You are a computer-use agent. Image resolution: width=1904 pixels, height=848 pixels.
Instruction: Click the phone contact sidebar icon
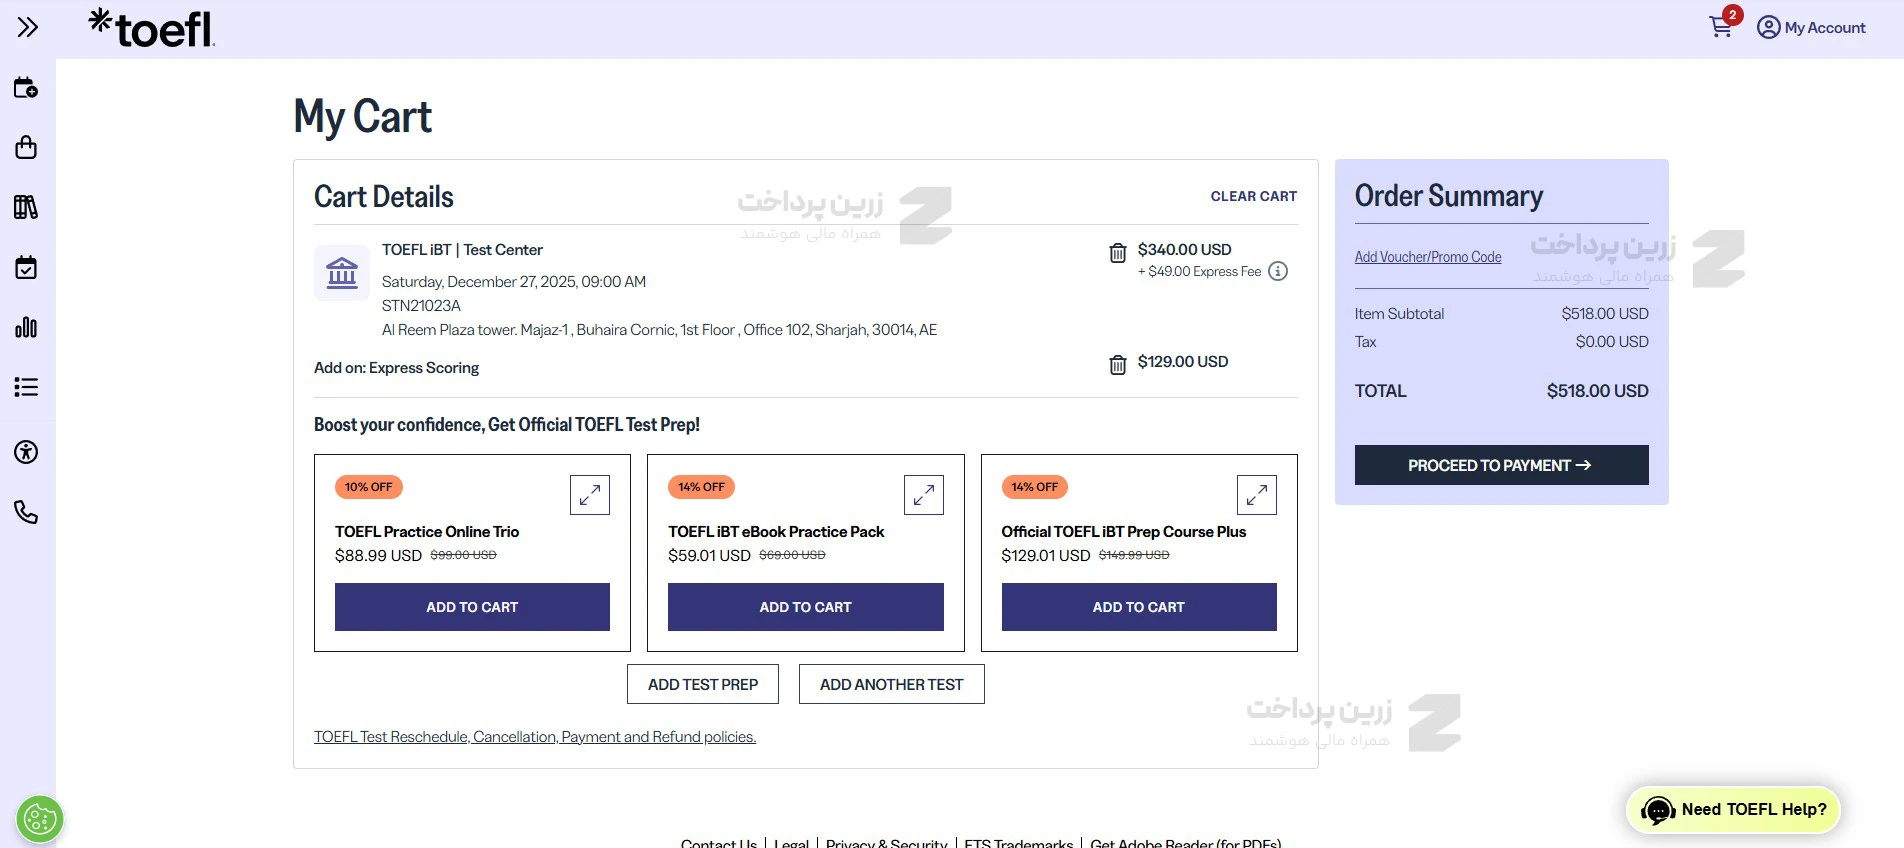click(26, 512)
